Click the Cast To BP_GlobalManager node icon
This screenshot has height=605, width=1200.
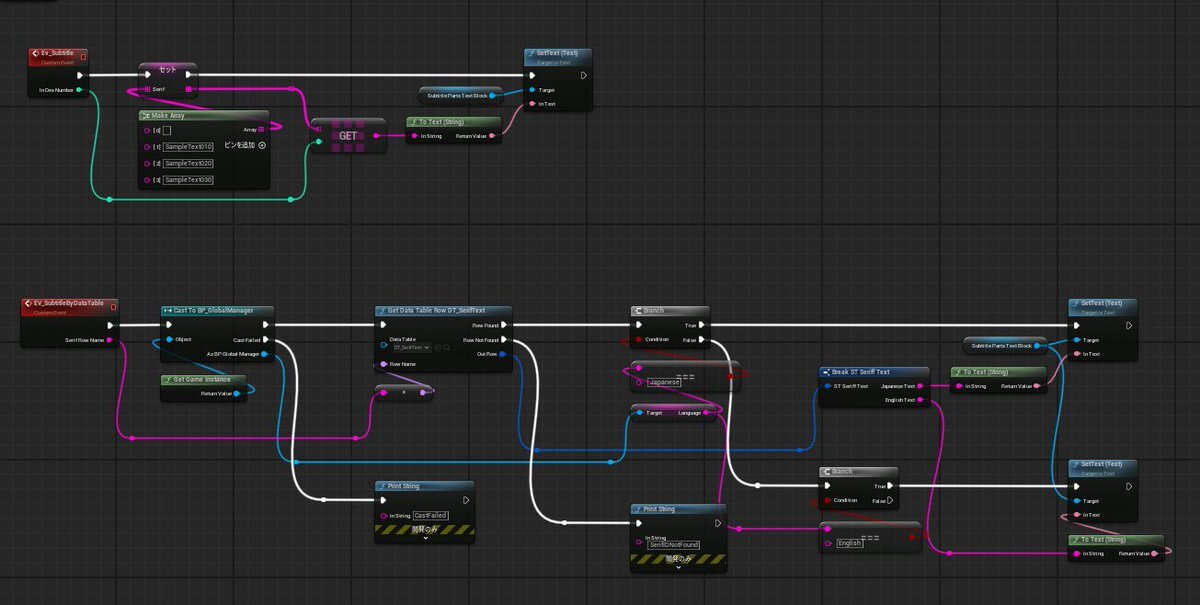pyautogui.click(x=167, y=310)
